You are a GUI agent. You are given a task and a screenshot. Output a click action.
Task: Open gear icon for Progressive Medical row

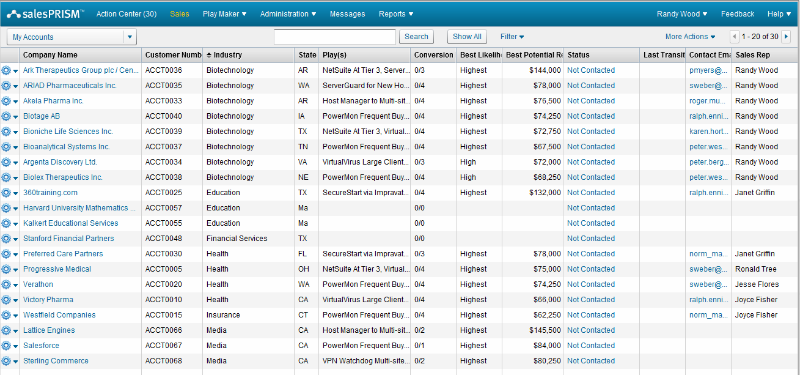pyautogui.click(x=6, y=269)
